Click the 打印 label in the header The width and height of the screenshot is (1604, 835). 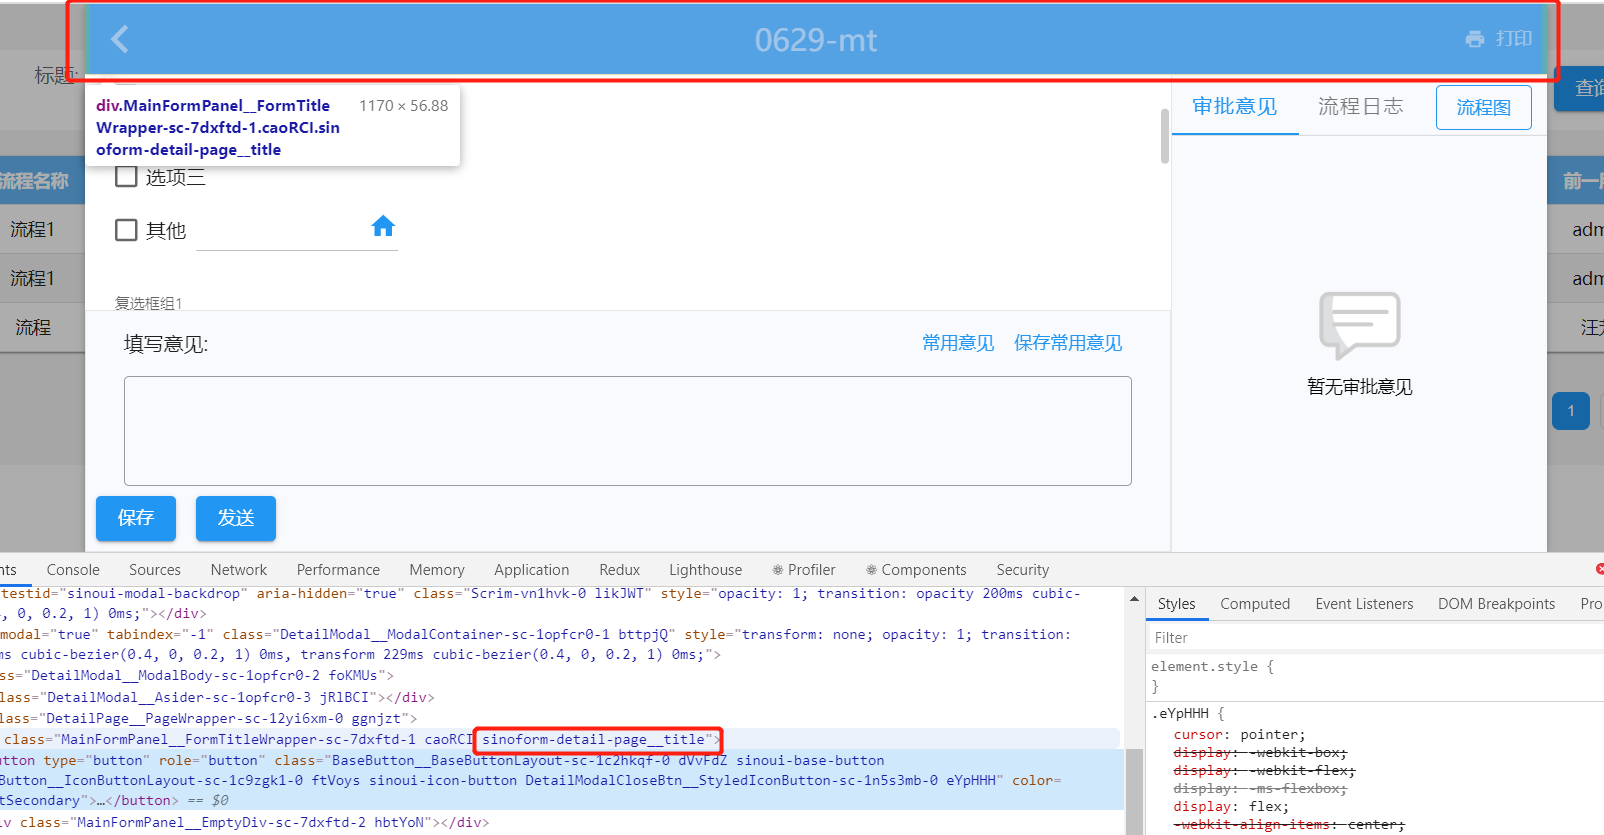(1514, 39)
